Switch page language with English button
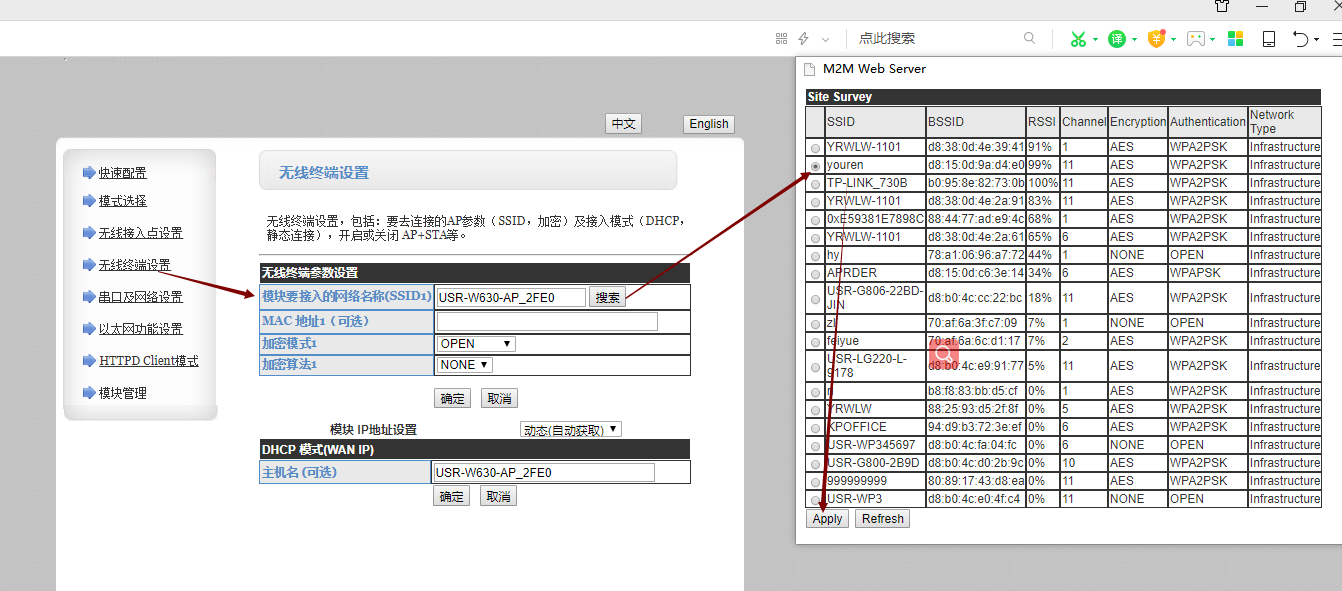Image resolution: width=1342 pixels, height=591 pixels. pos(708,124)
